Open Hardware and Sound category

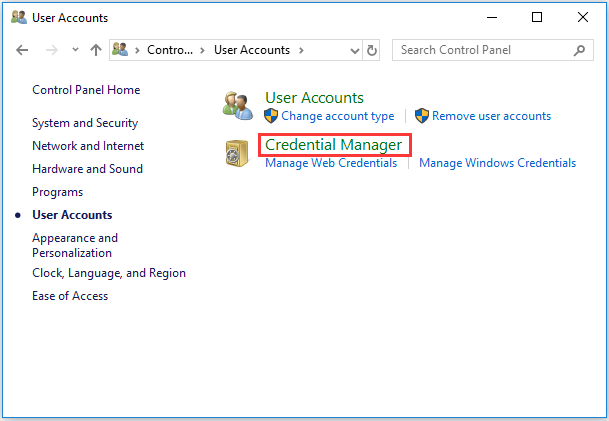87,169
